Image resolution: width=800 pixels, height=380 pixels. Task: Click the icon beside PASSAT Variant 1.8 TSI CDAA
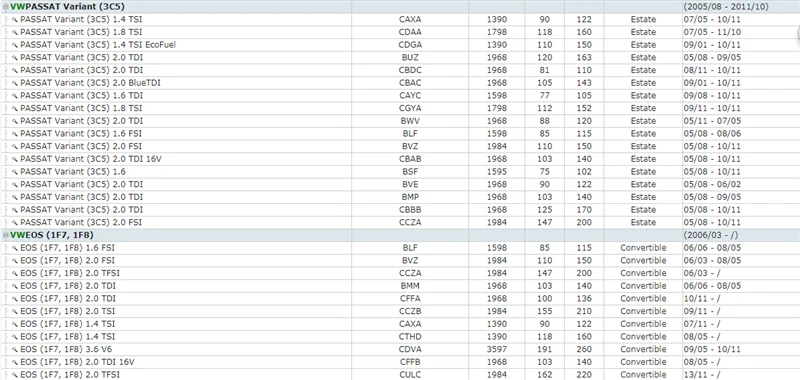pos(15,32)
